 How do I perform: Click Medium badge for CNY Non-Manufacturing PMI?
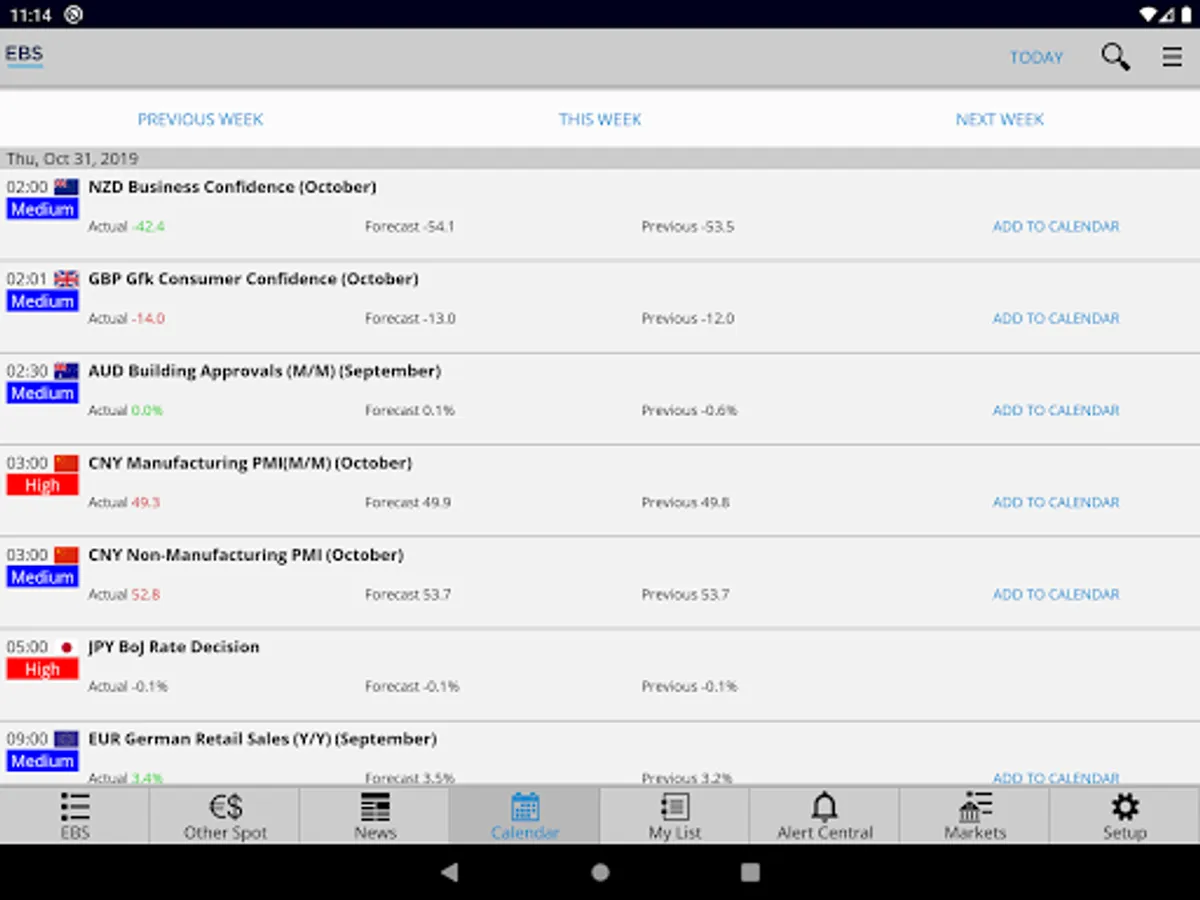(42, 577)
